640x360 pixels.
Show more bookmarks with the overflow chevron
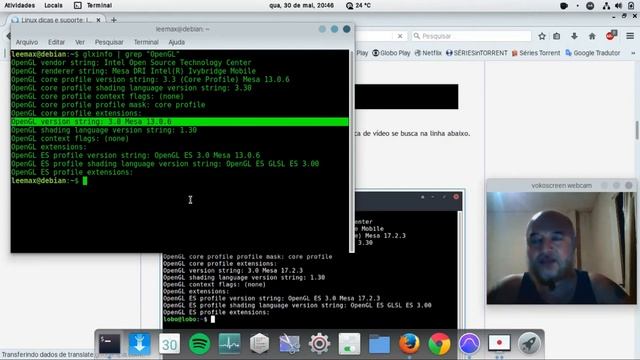coord(633,53)
